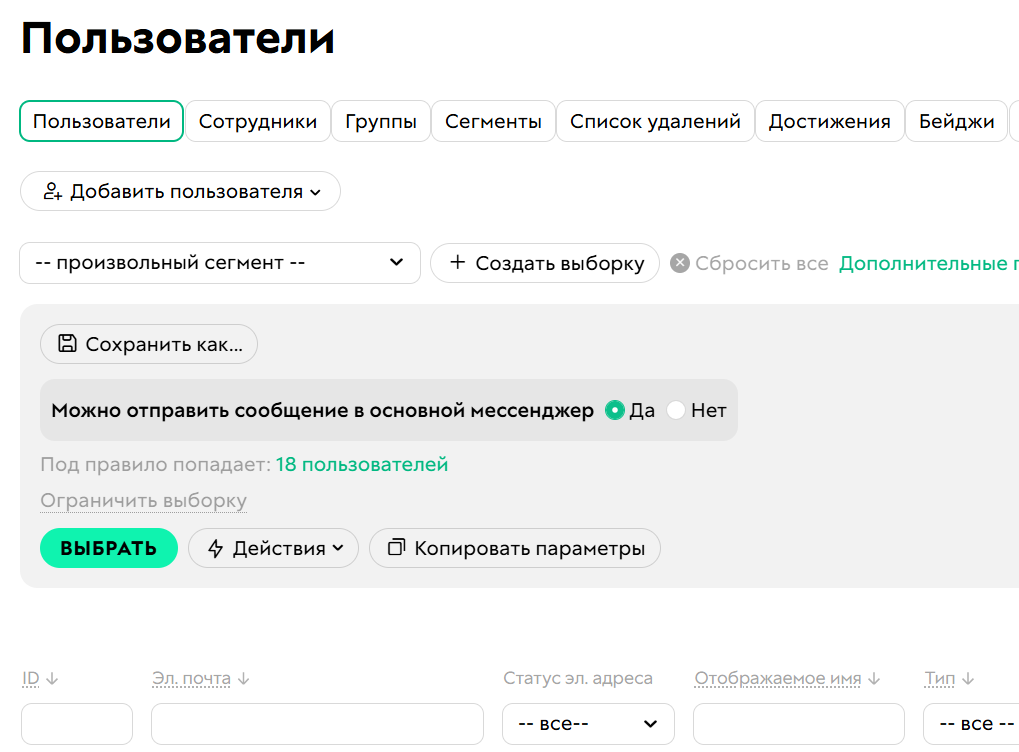The width and height of the screenshot is (1019, 752).
Task: Click the sort arrow on the ID column
Action: point(49,678)
